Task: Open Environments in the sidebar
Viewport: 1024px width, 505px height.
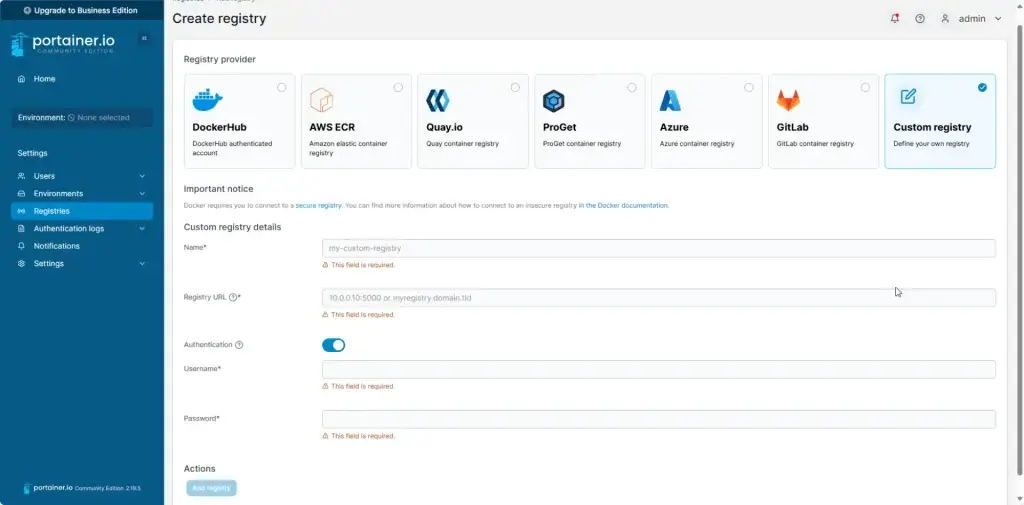Action: point(82,194)
